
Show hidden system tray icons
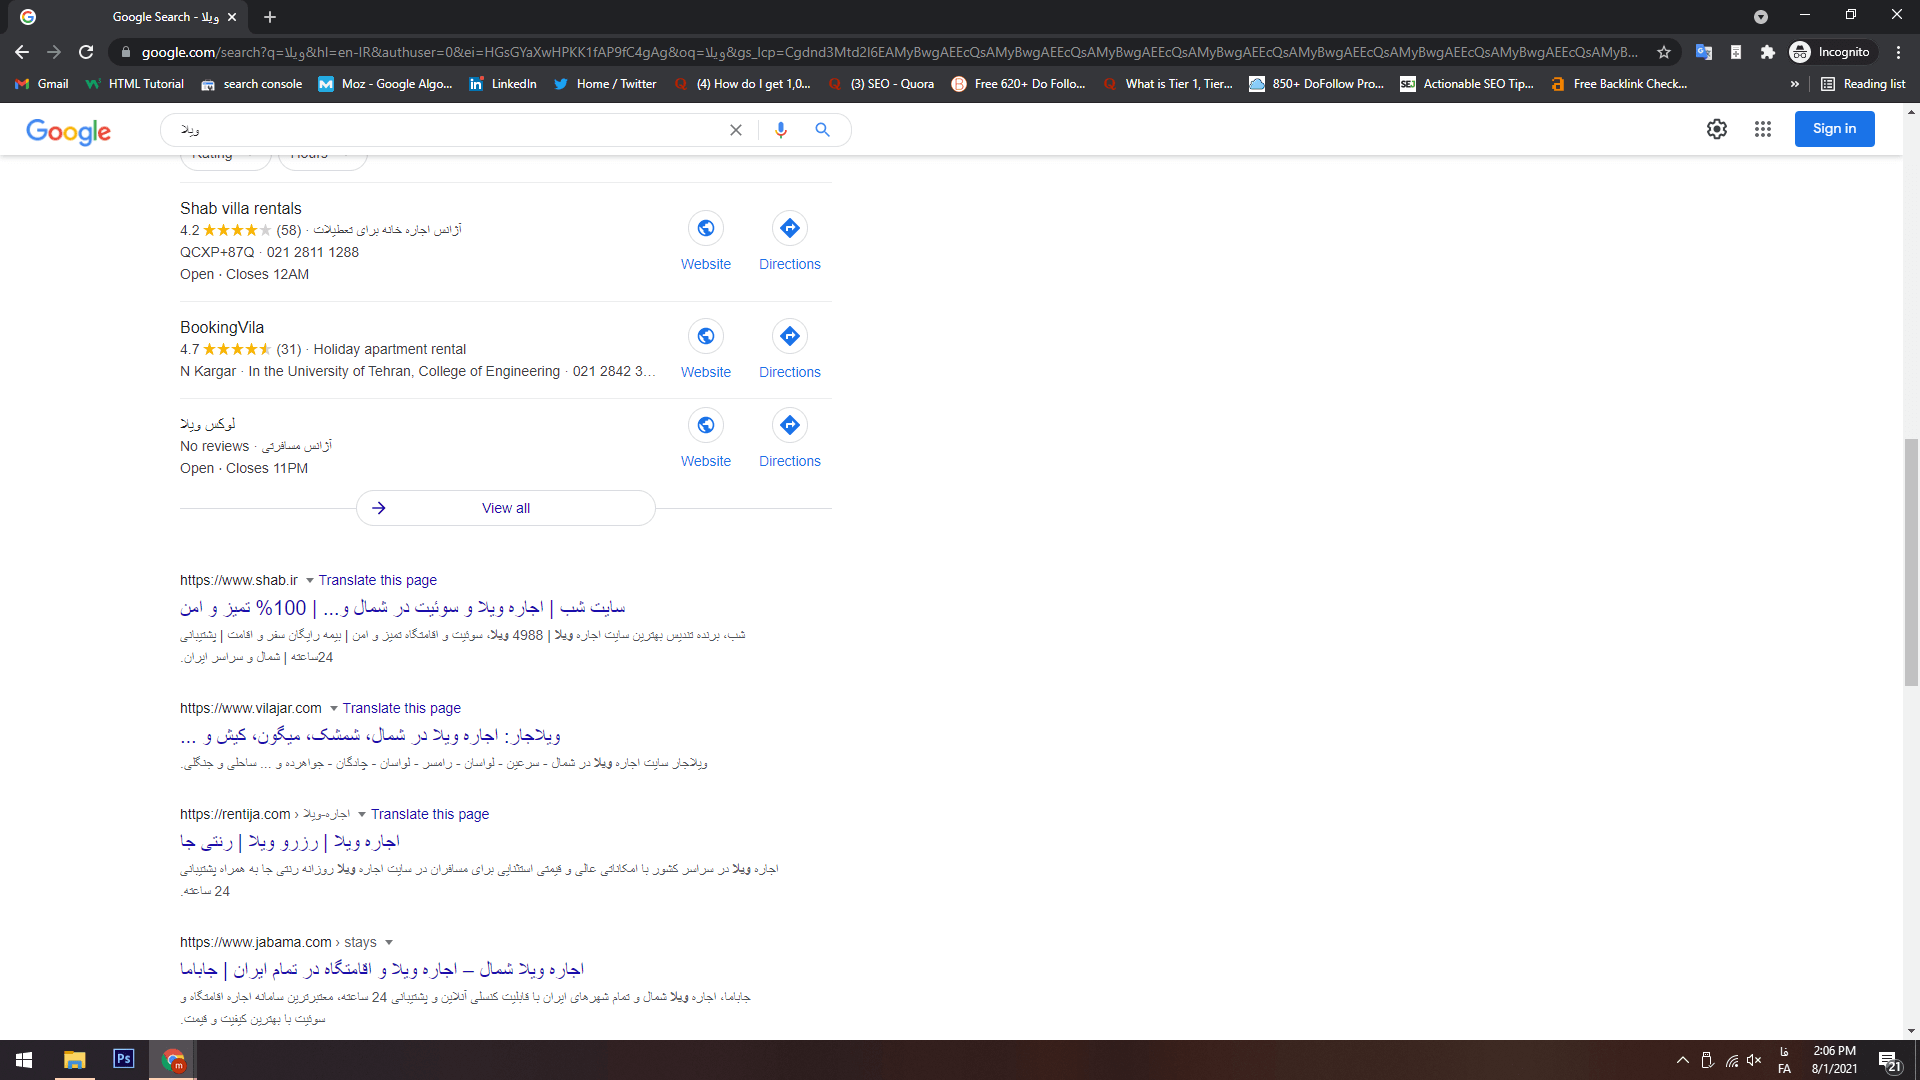coord(1683,1060)
